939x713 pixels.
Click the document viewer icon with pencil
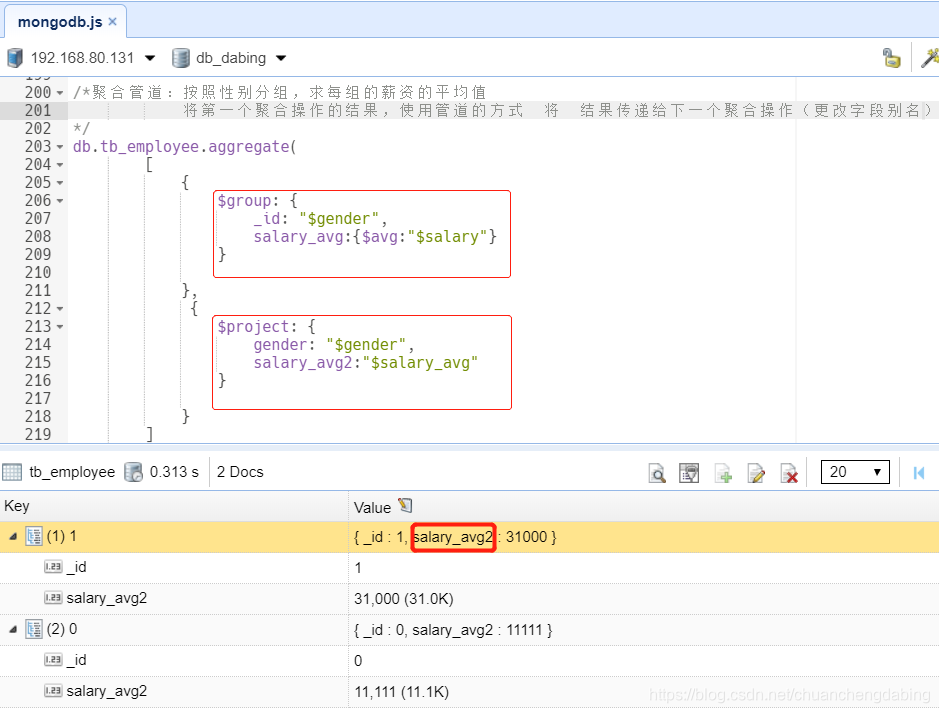pos(689,474)
